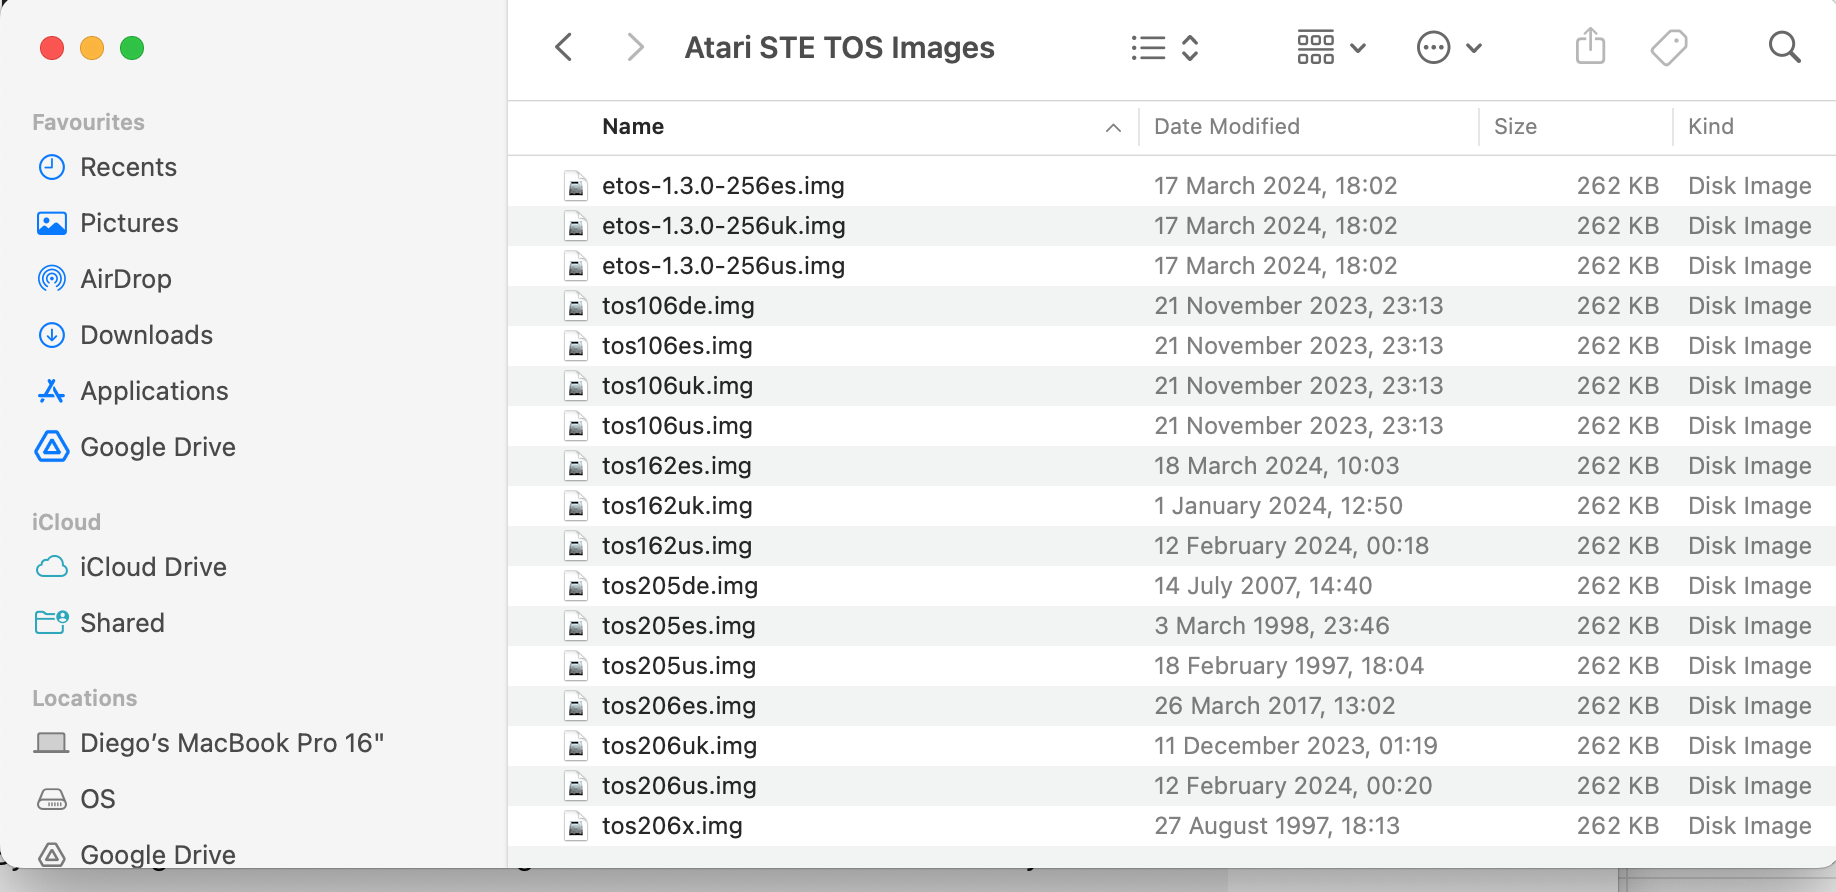Screen dimensions: 1836x892
Task: Select the Recents sidebar item
Action: coord(128,167)
